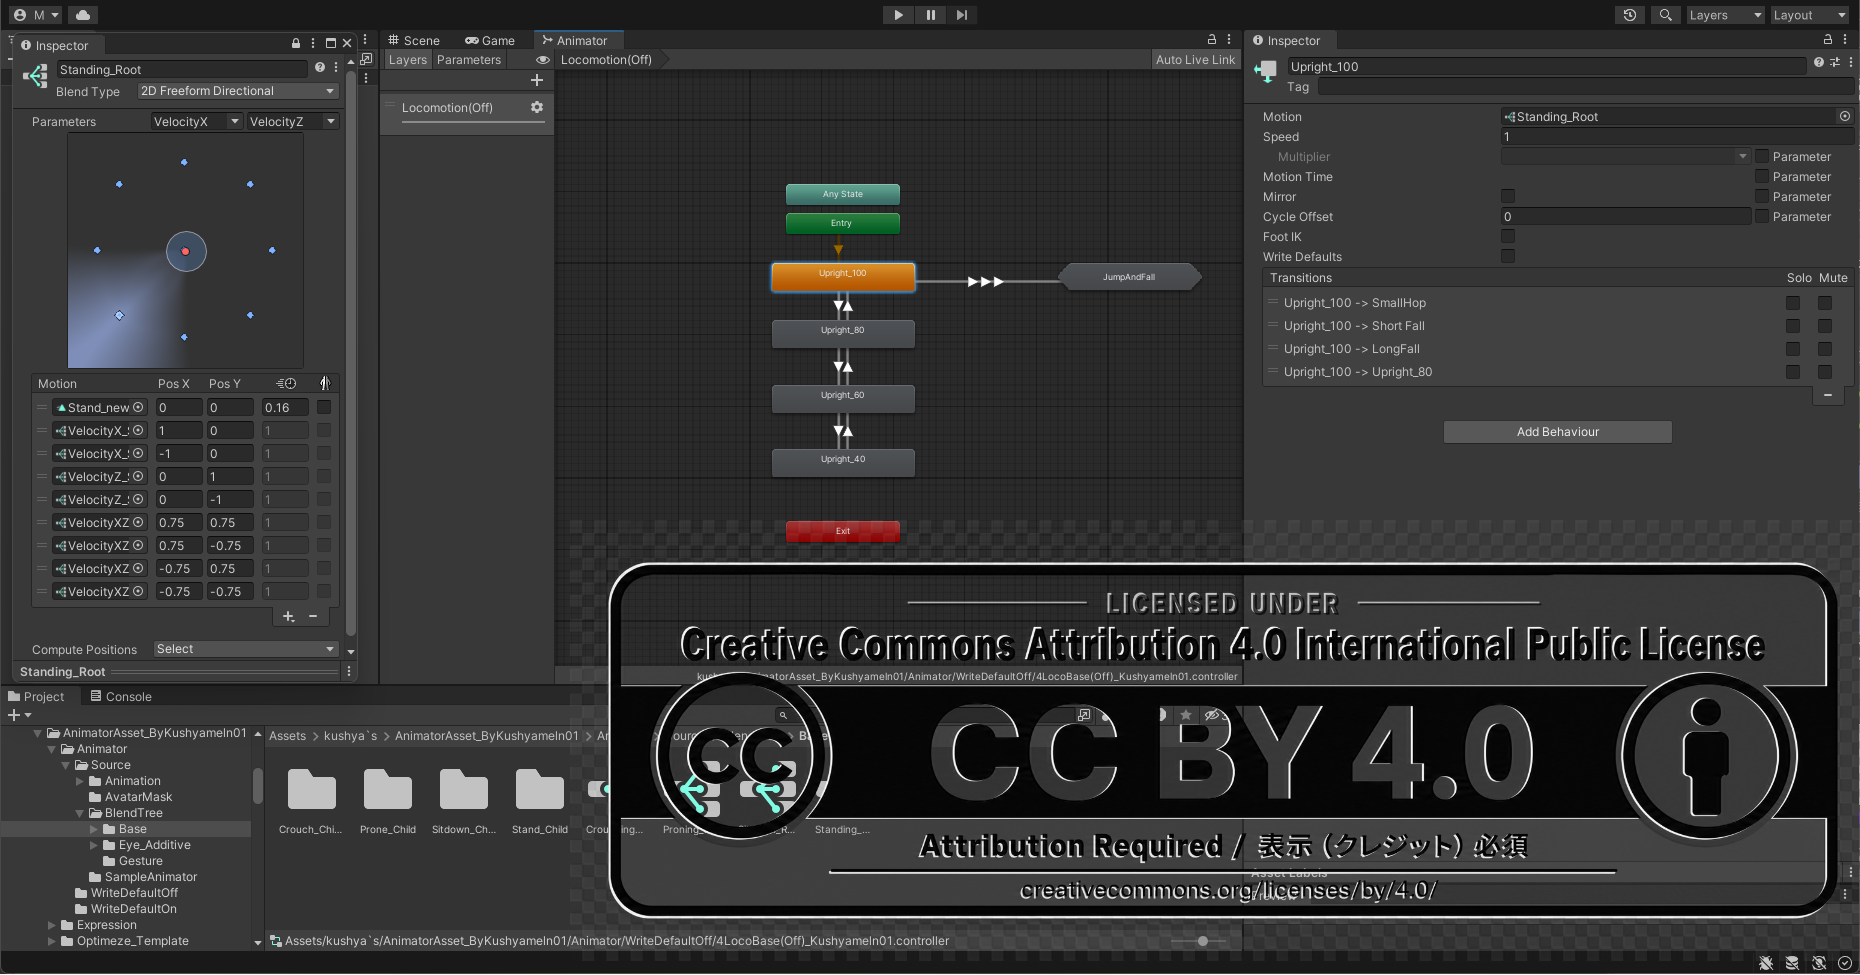Screen dimensions: 1860x975
Task: Enable the Mirror checkbox
Action: (x=1508, y=197)
